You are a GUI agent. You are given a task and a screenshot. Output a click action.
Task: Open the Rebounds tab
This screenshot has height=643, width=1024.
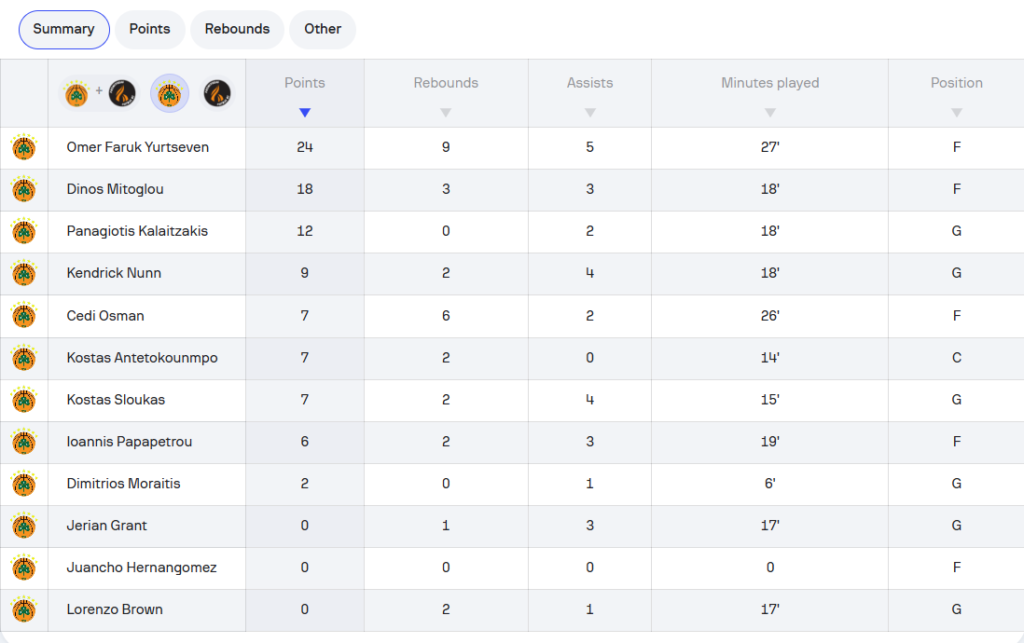click(x=237, y=29)
